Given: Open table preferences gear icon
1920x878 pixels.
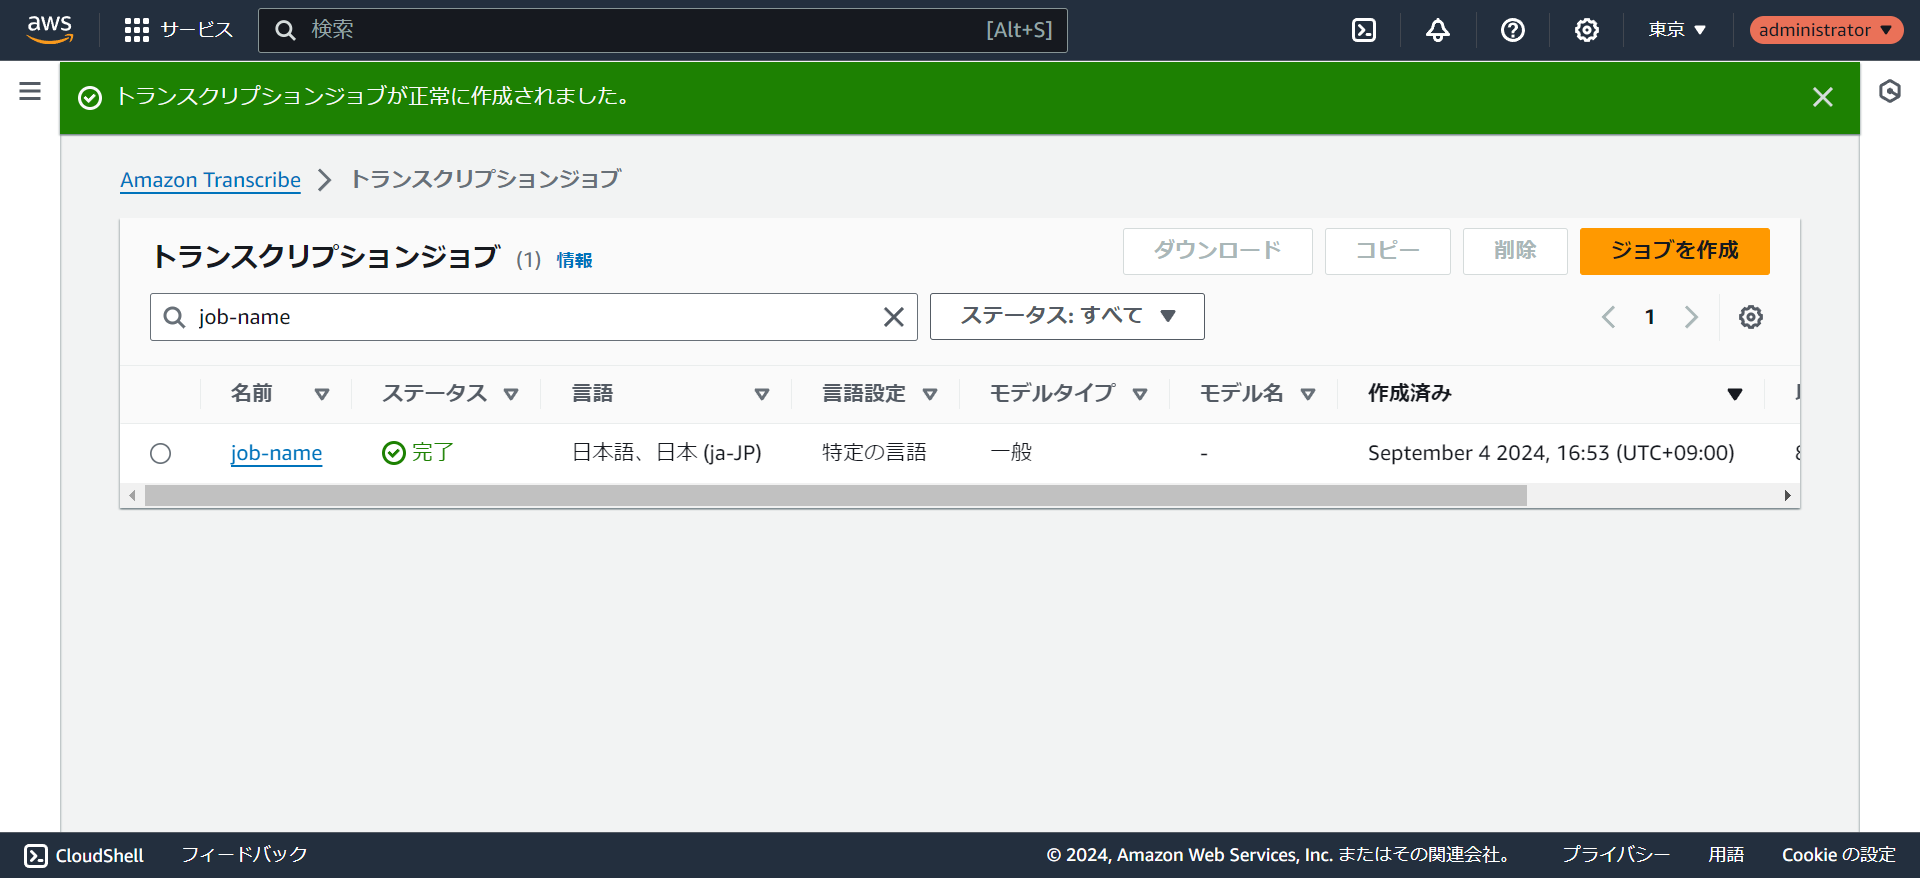Looking at the screenshot, I should pyautogui.click(x=1750, y=317).
